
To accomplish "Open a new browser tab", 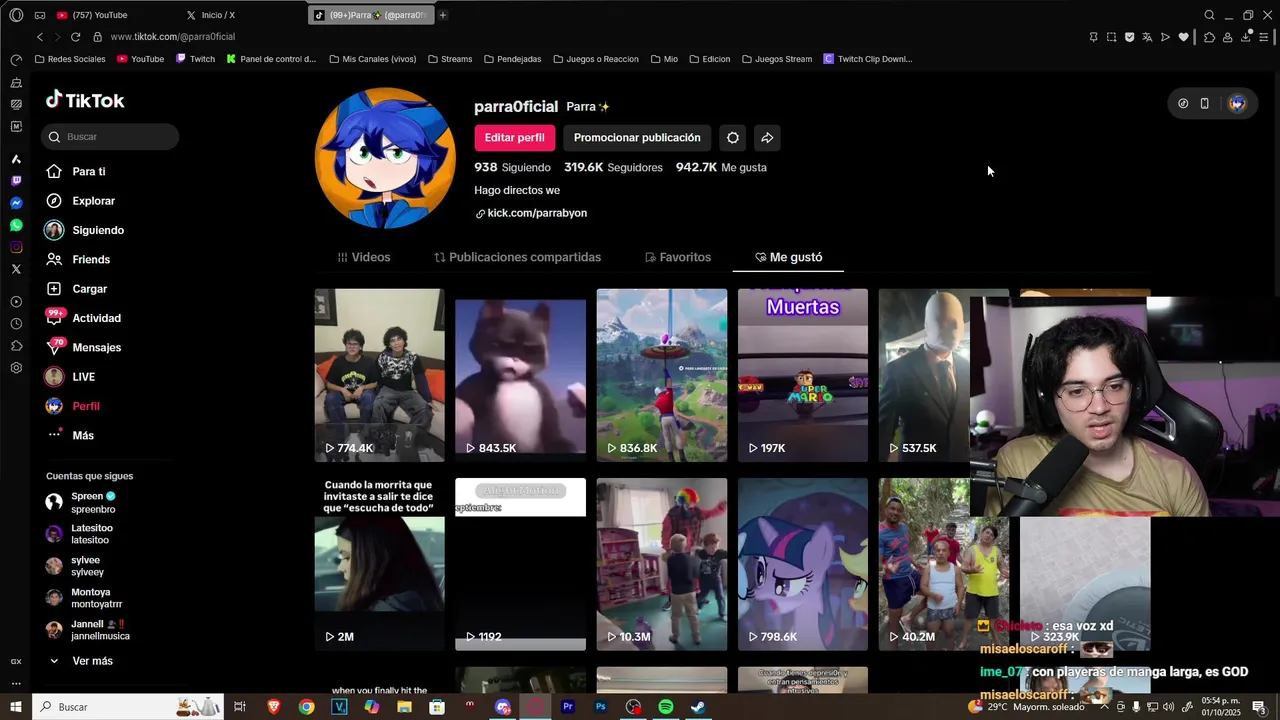I will (x=443, y=15).
